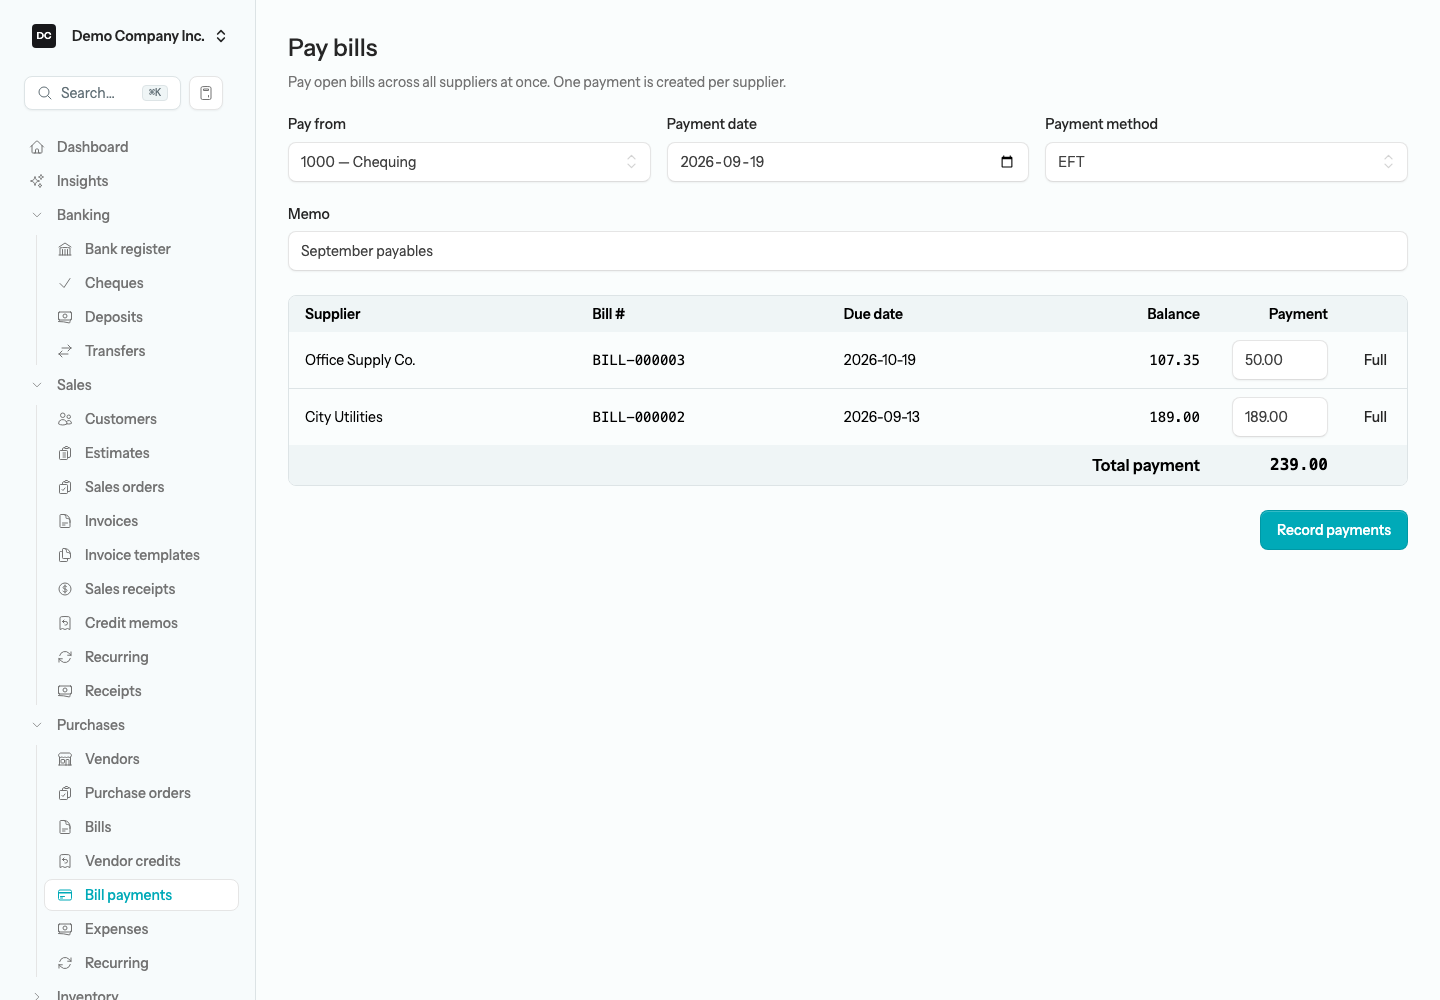Click bill number BILL-000003
Screen dimensions: 1440x1000
click(638, 360)
